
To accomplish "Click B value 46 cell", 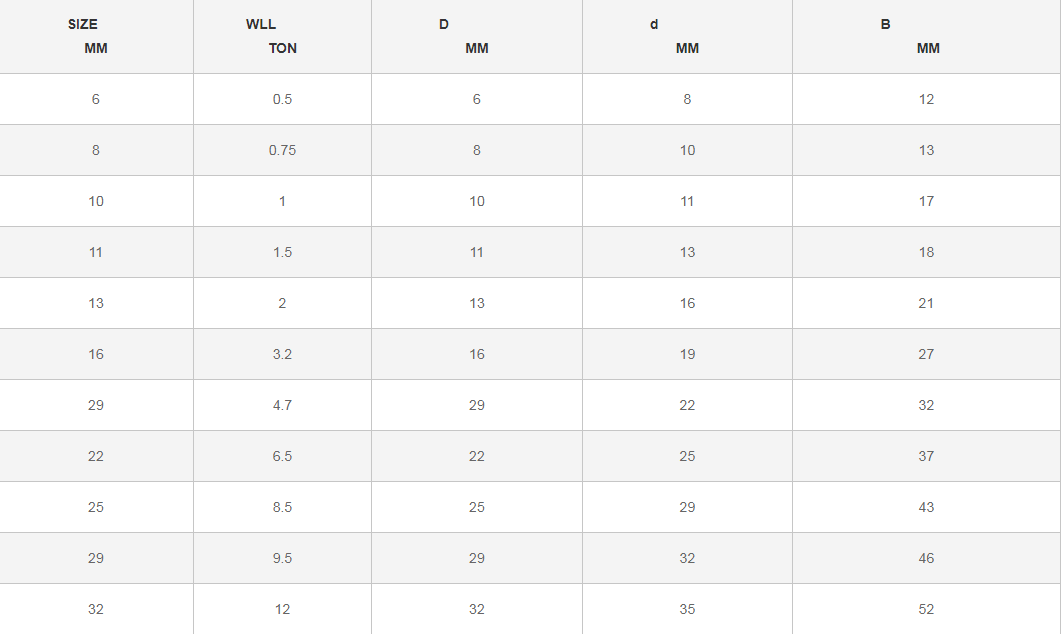I will coord(926,558).
